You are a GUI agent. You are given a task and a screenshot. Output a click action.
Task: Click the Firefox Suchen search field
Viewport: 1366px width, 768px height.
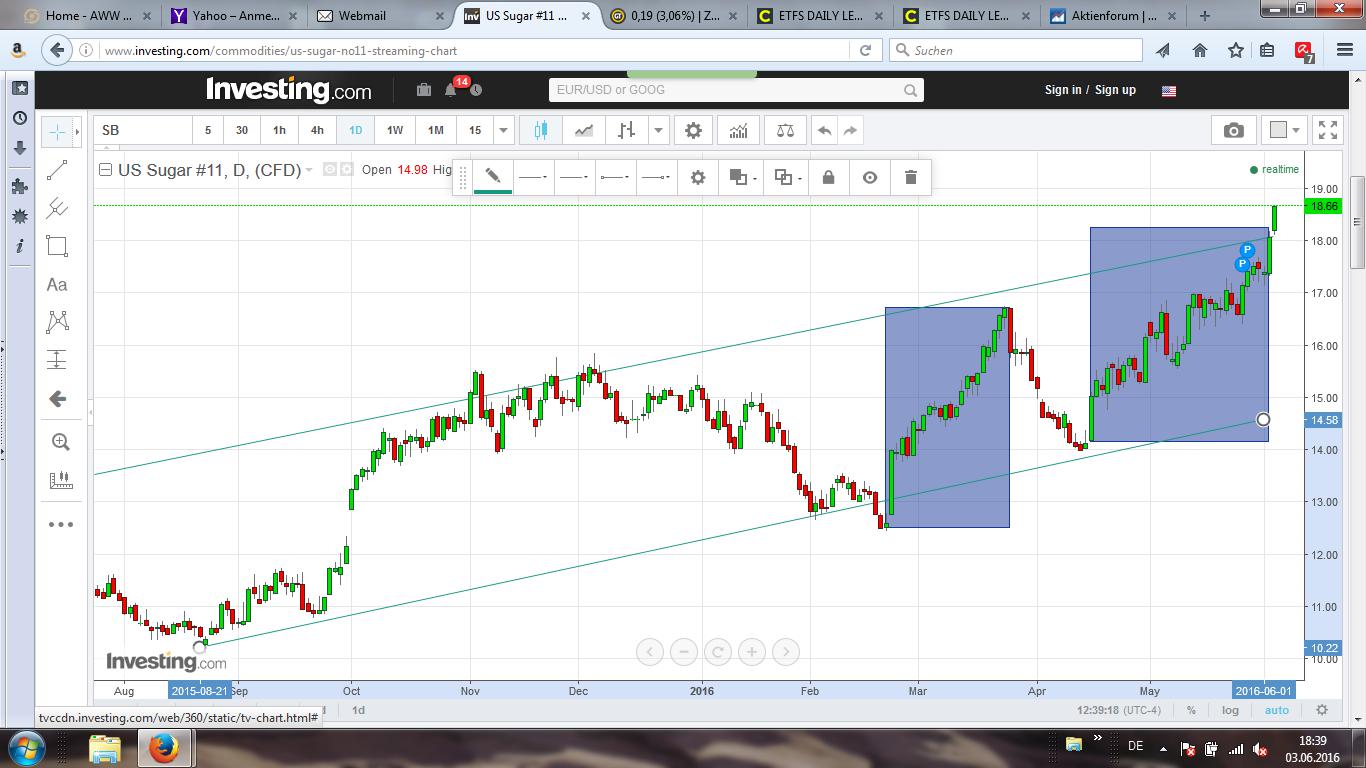(1016, 50)
